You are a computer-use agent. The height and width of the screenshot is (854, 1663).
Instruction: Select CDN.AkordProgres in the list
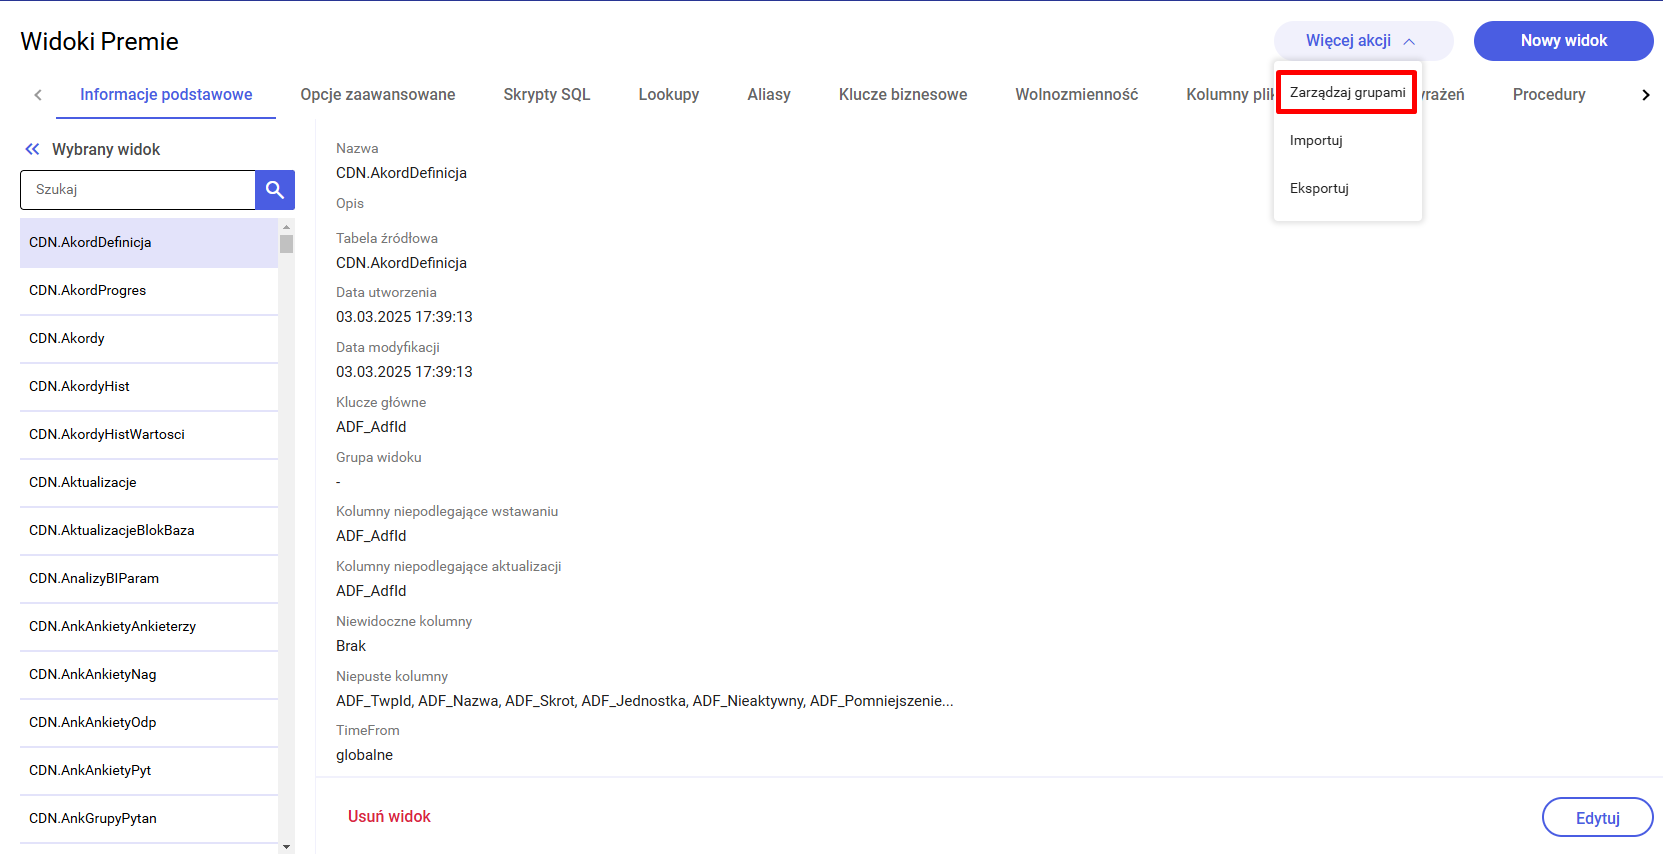point(149,291)
